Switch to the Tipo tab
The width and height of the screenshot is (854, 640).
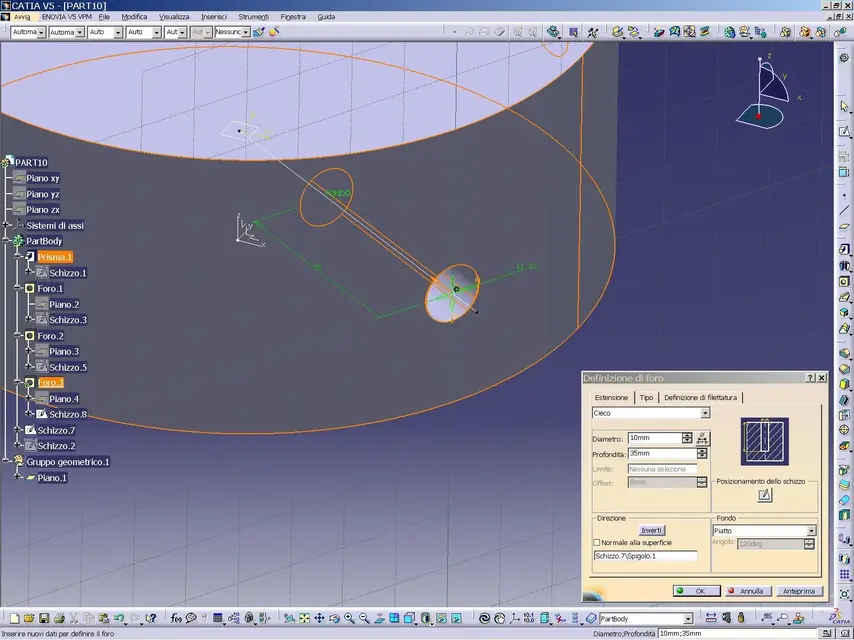click(x=646, y=398)
